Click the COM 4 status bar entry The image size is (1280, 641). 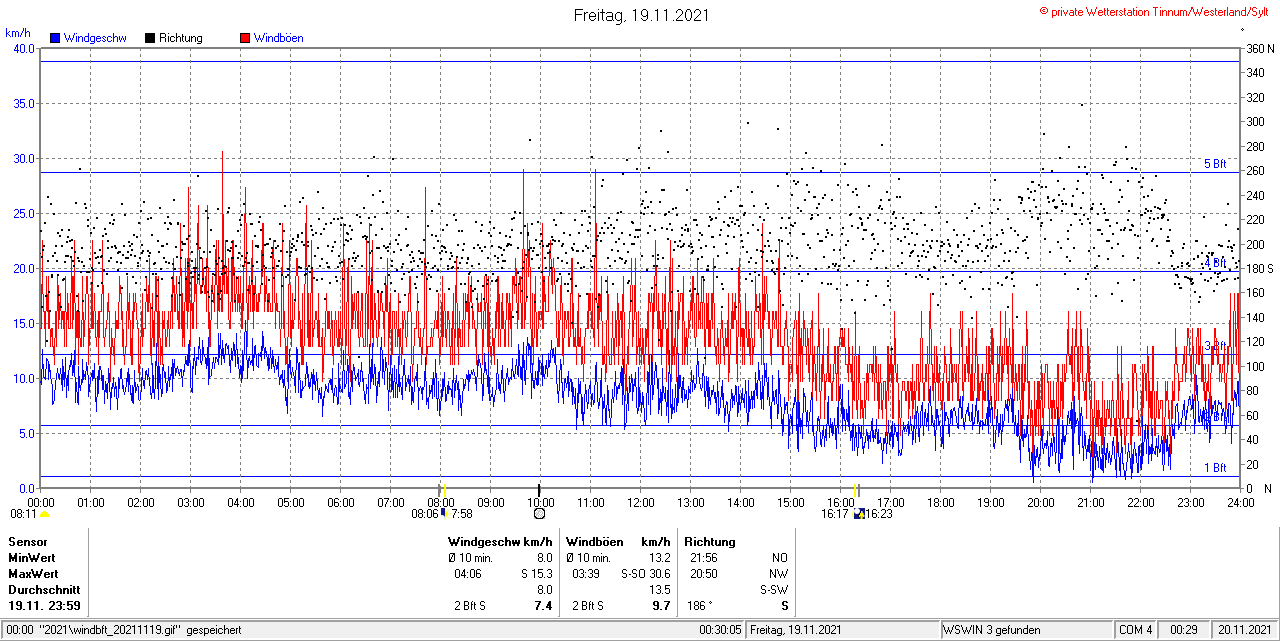[1136, 630]
